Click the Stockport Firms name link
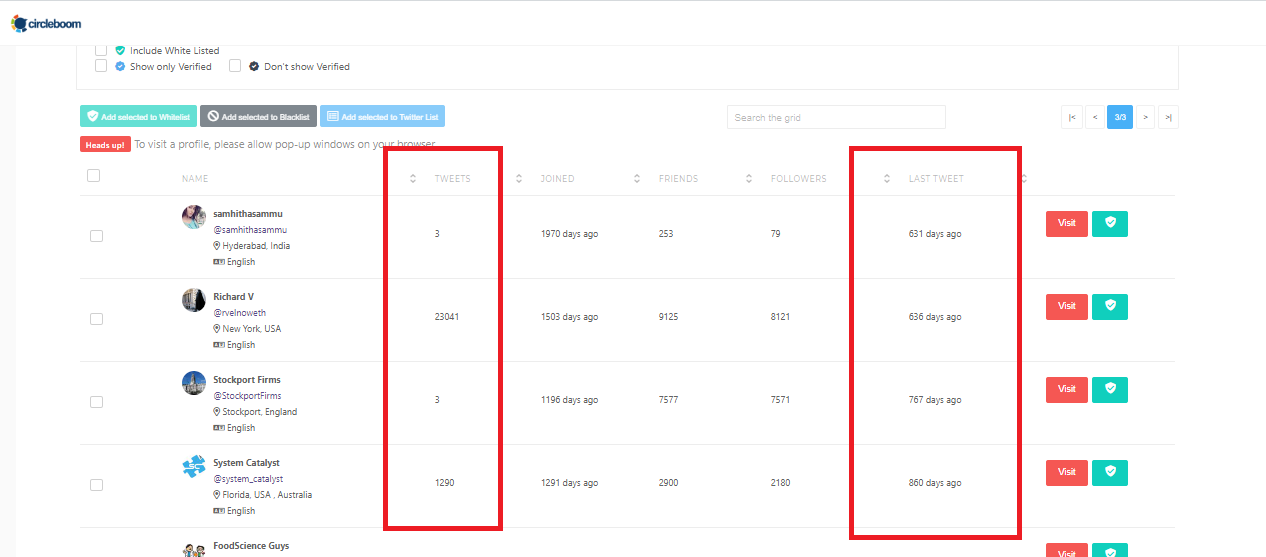This screenshot has width=1266, height=557. point(247,380)
